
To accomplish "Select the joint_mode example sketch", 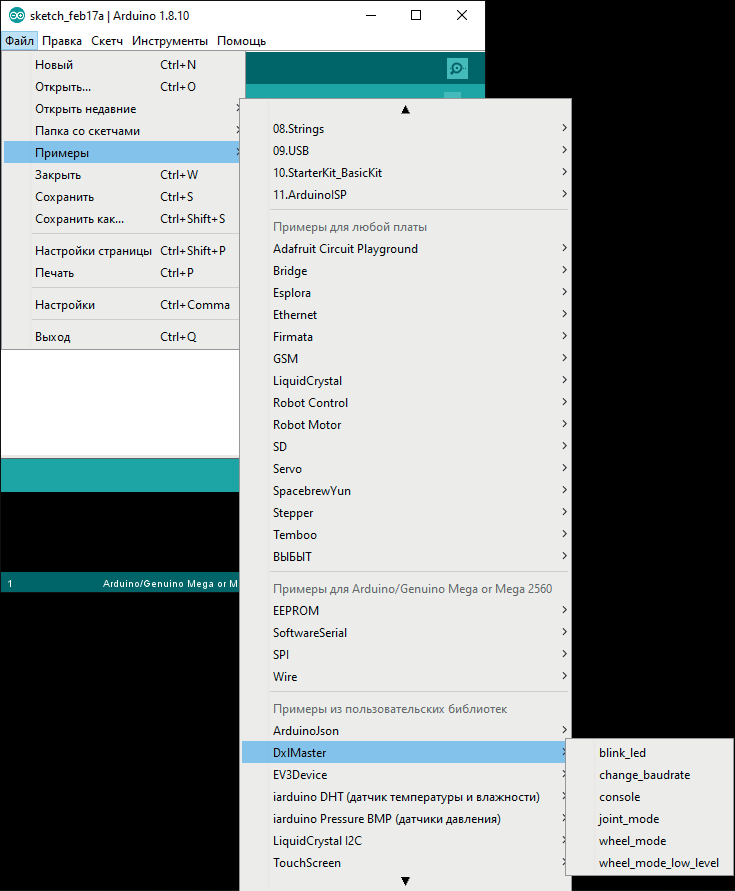I will click(628, 819).
